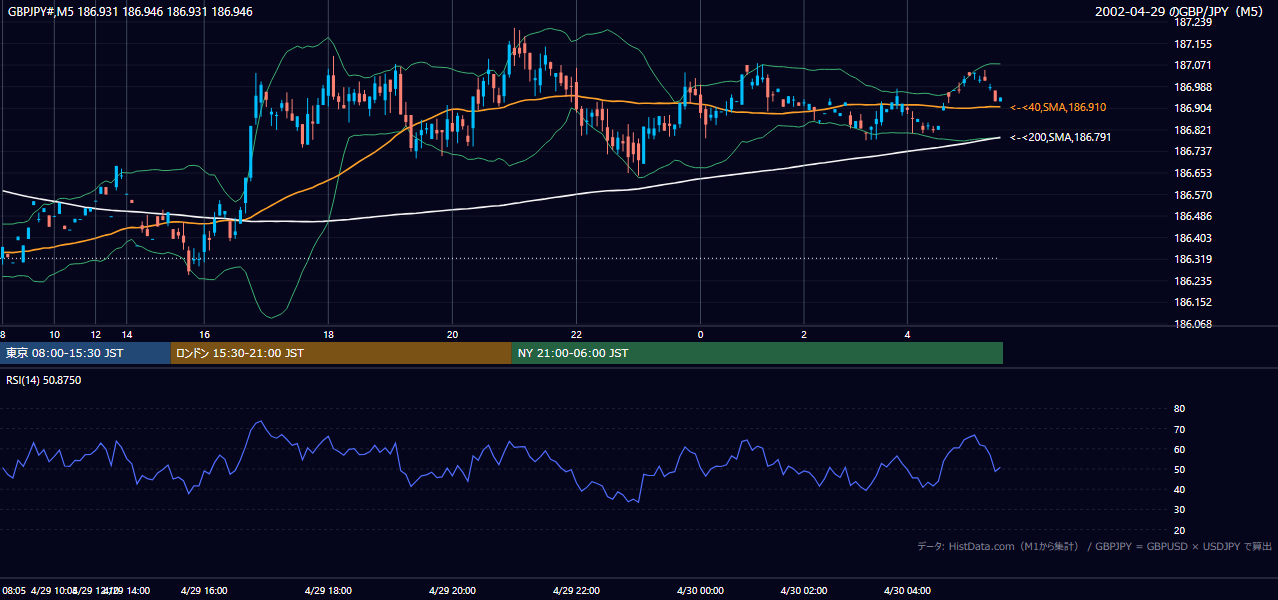
Task: Select the 70 level on RSI axis
Action: 1179,429
